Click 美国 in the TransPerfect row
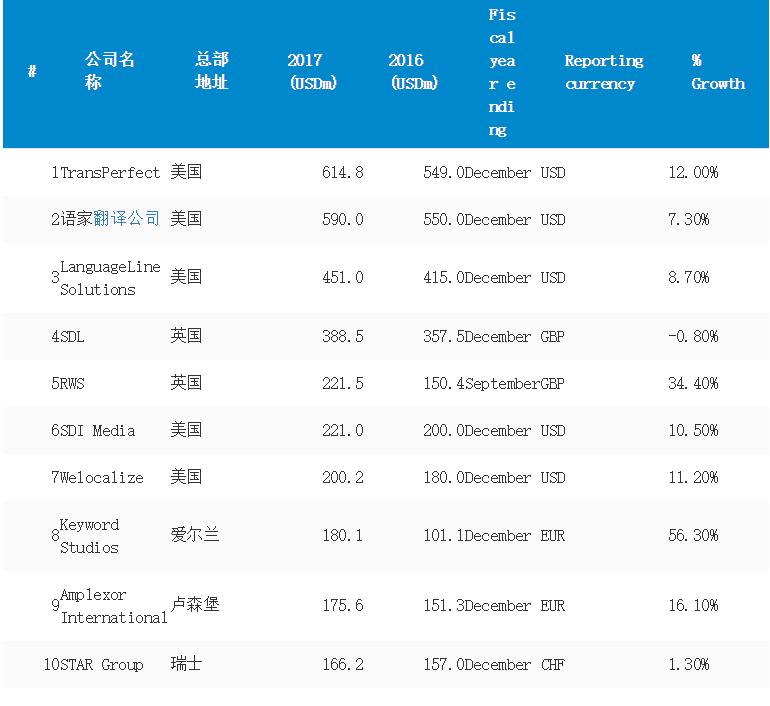 pos(186,172)
